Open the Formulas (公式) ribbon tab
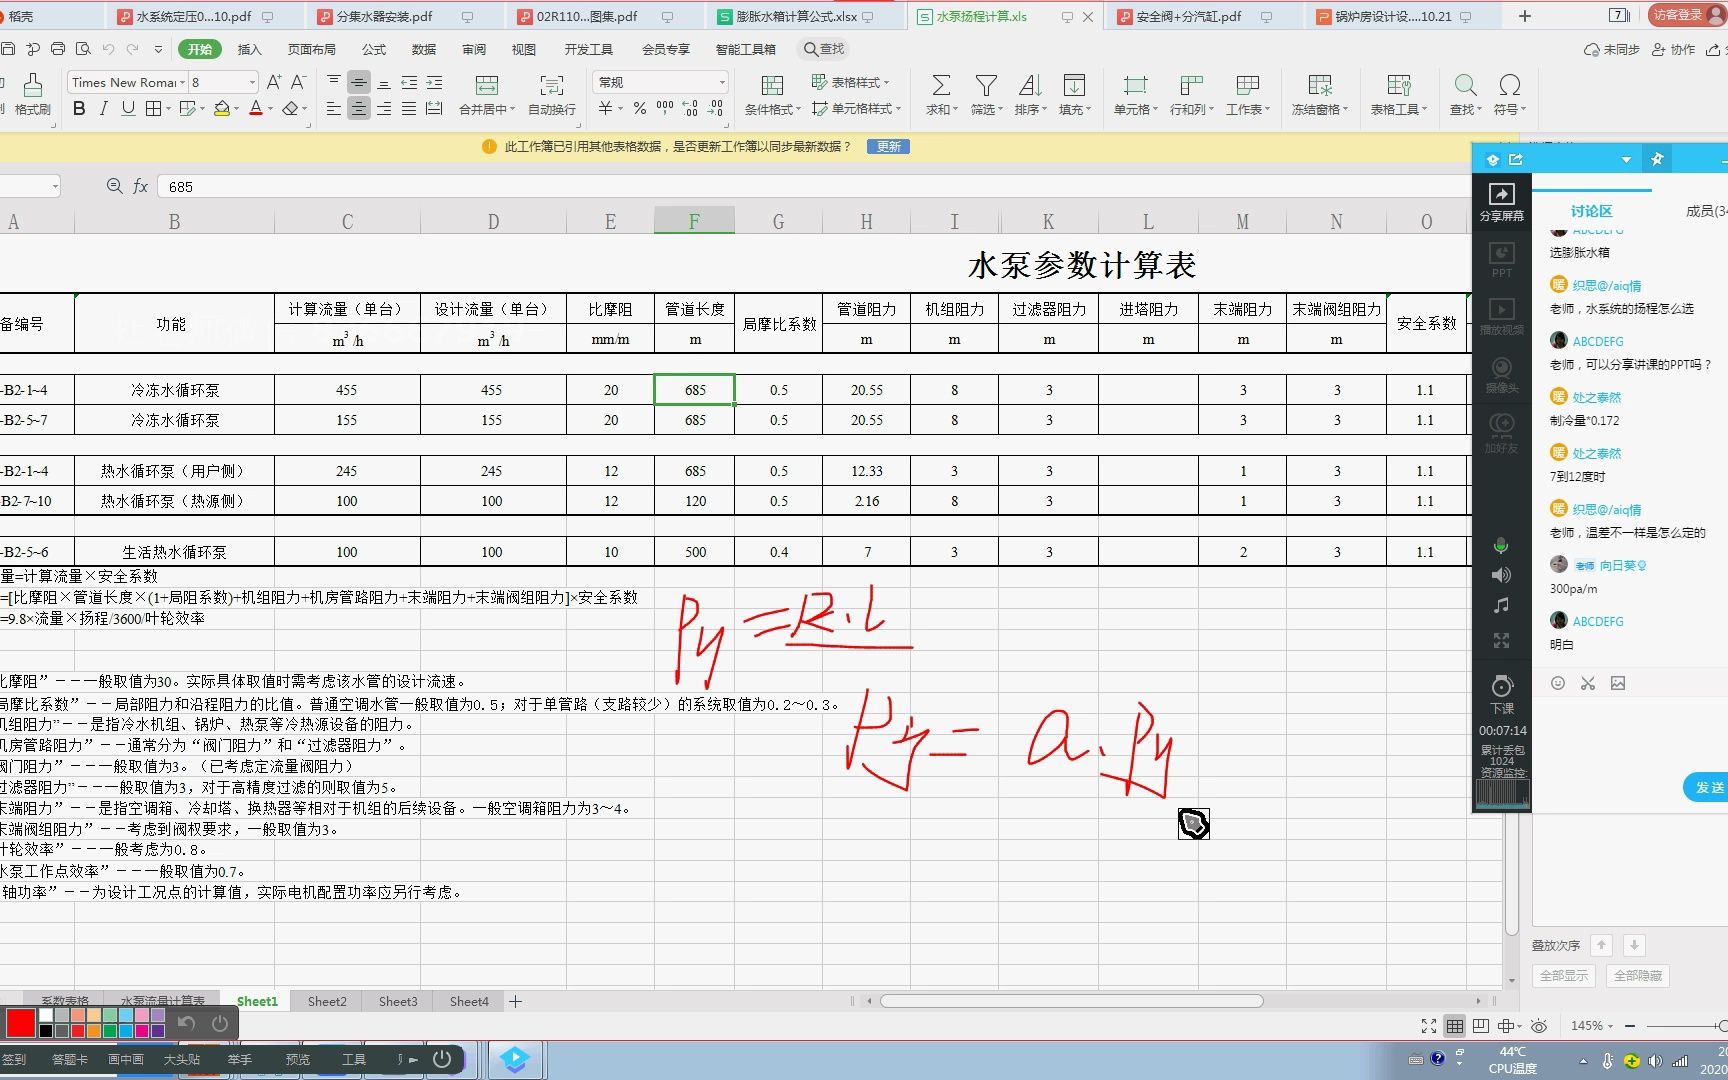The height and width of the screenshot is (1080, 1728). point(374,49)
